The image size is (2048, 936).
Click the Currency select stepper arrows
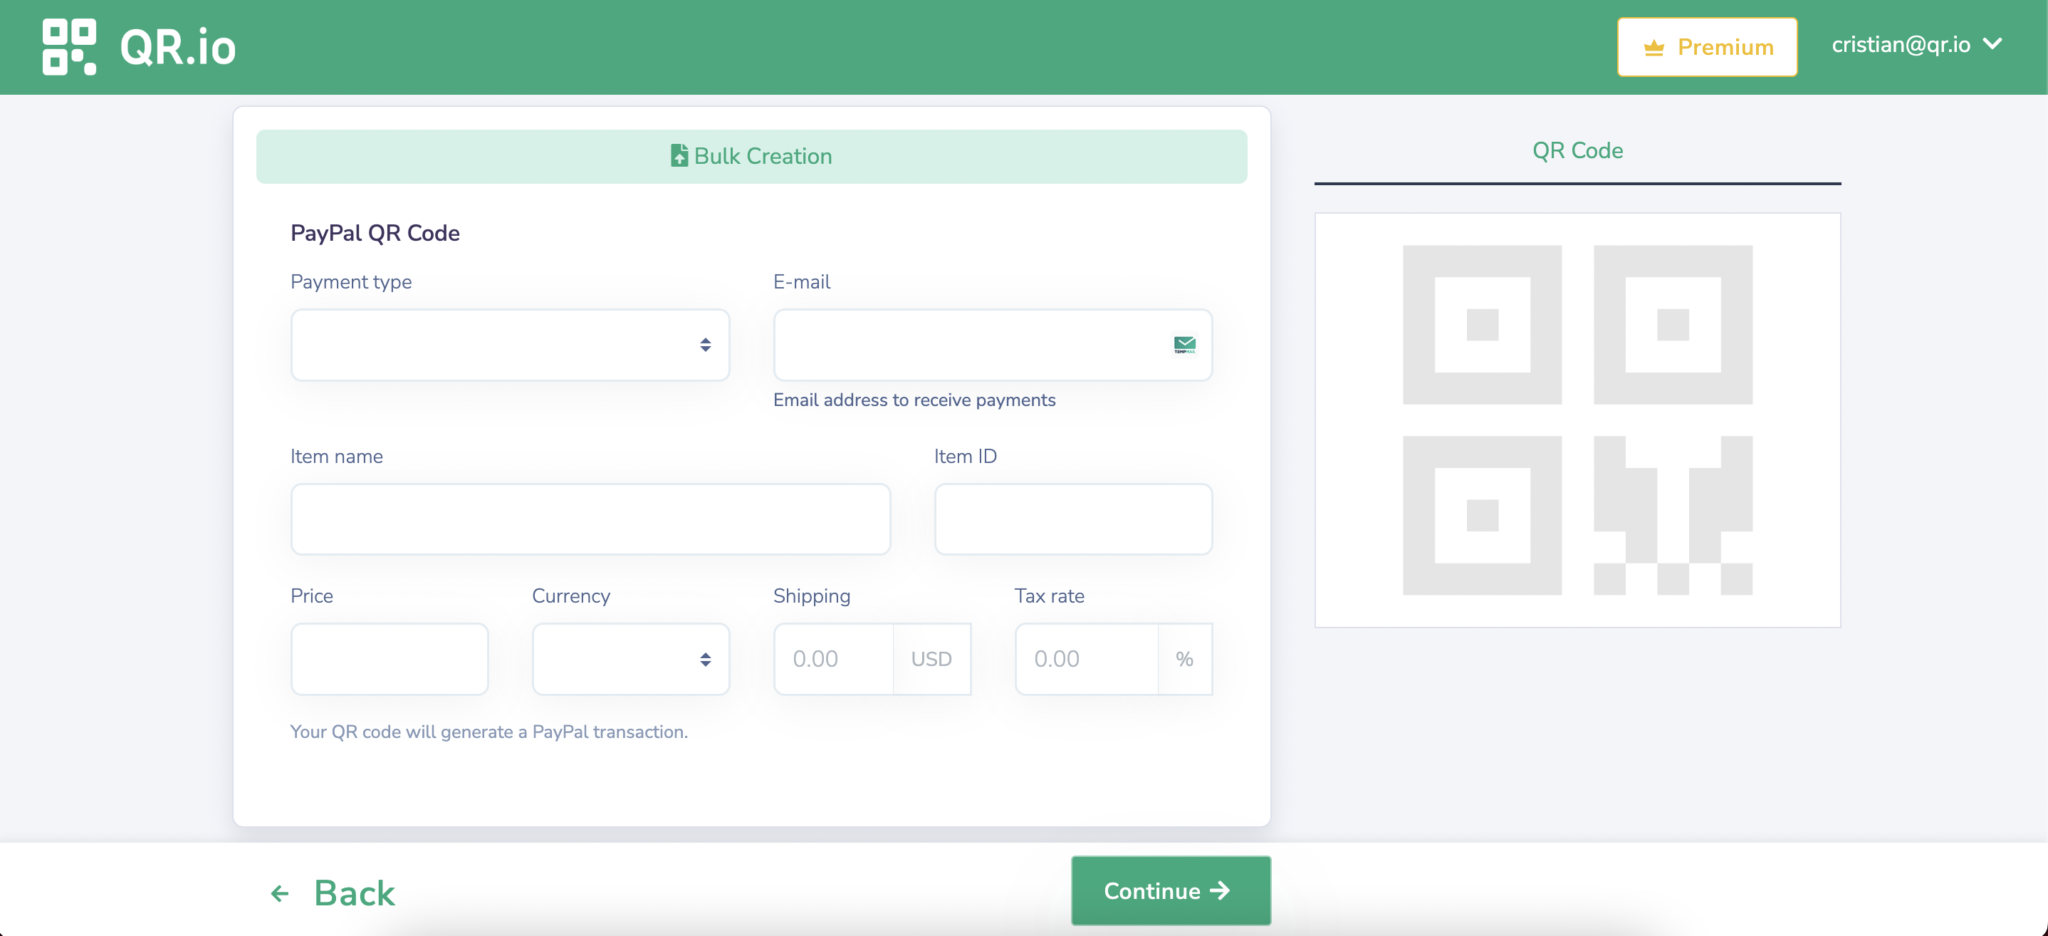click(705, 659)
